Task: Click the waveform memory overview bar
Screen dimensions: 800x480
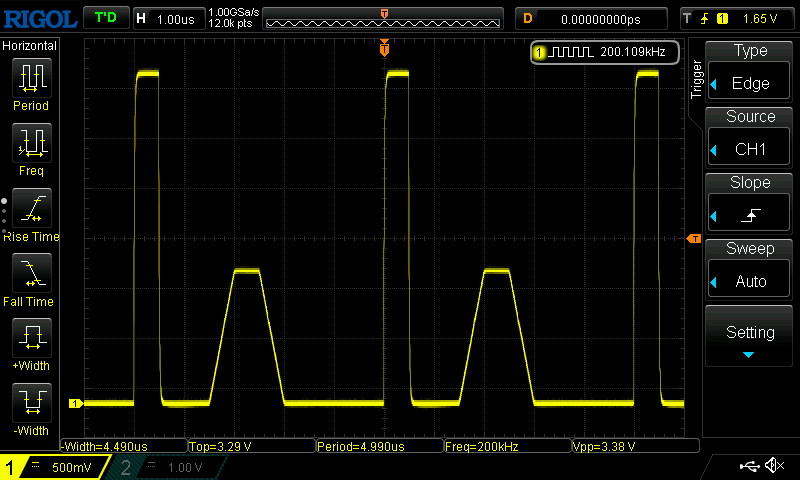Action: point(383,19)
